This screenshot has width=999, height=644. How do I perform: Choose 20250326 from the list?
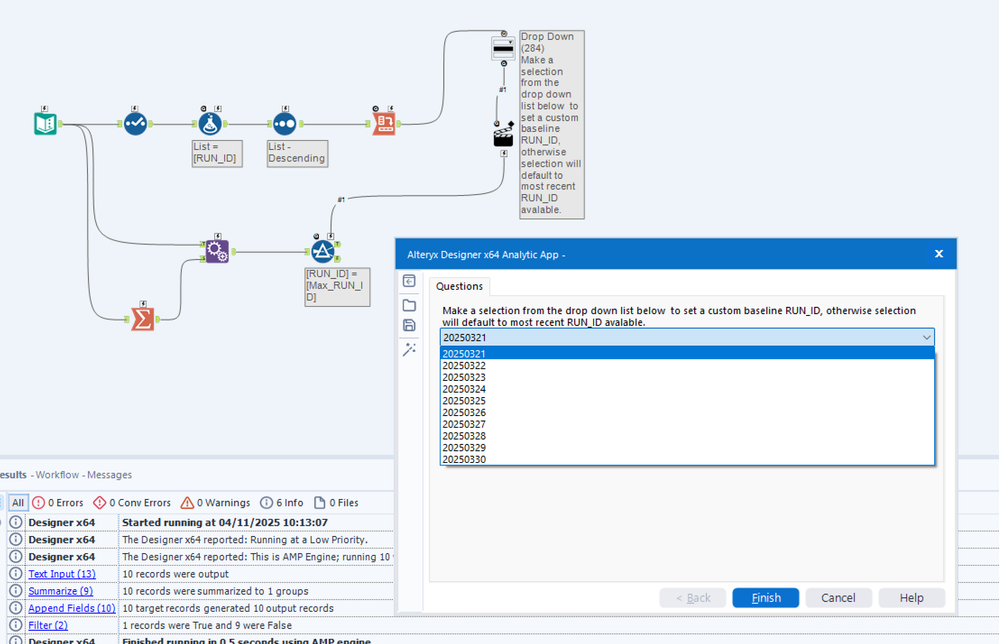(687, 412)
